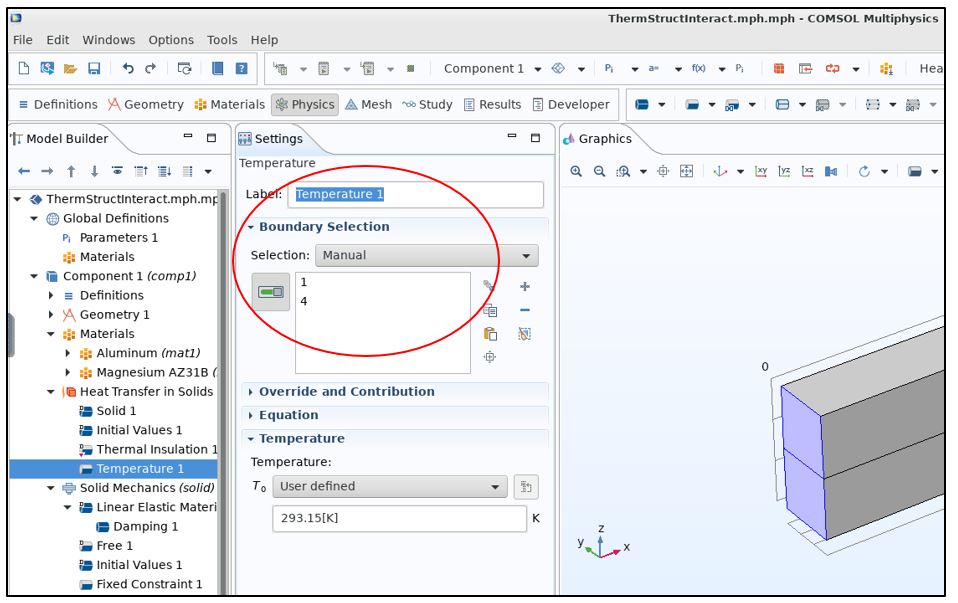
Task: Set Graphics to XZ view
Action: click(807, 172)
